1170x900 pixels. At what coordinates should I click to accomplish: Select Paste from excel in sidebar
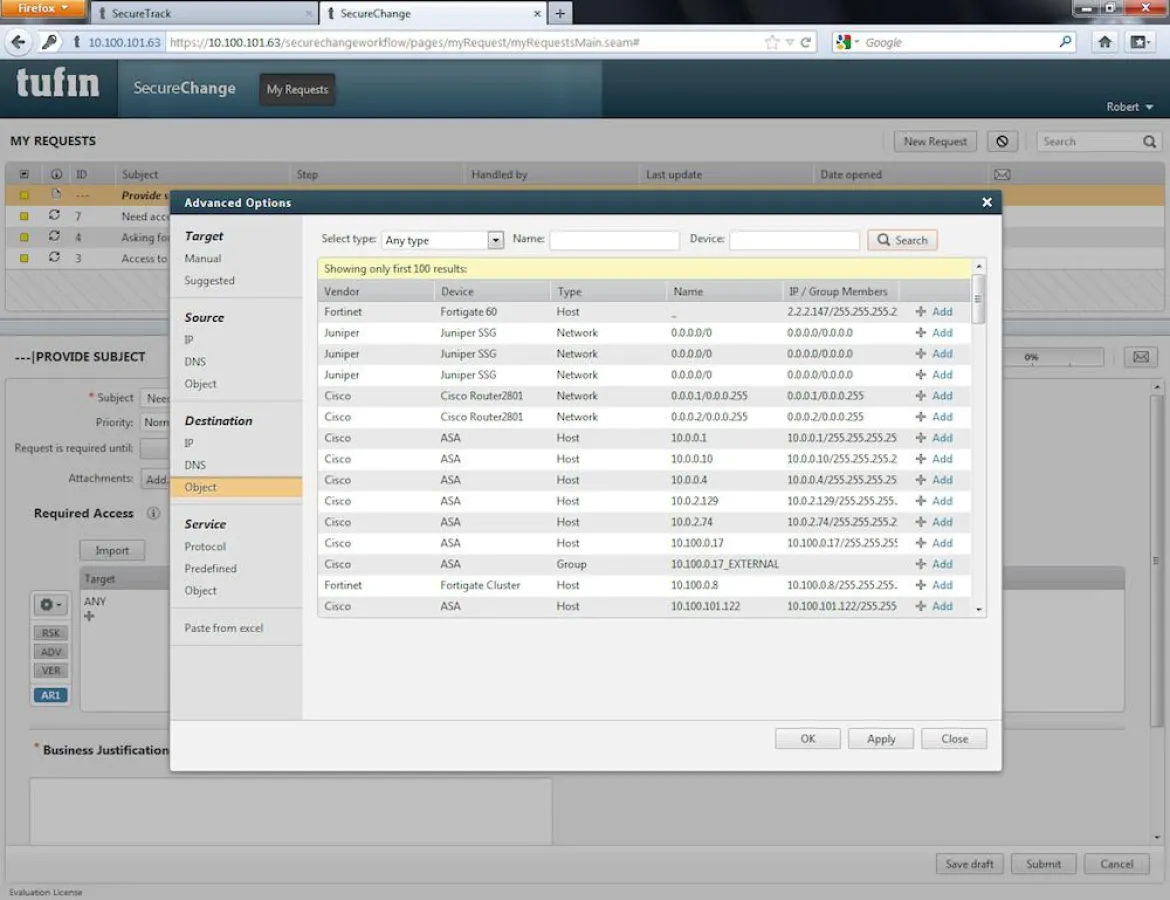(224, 628)
